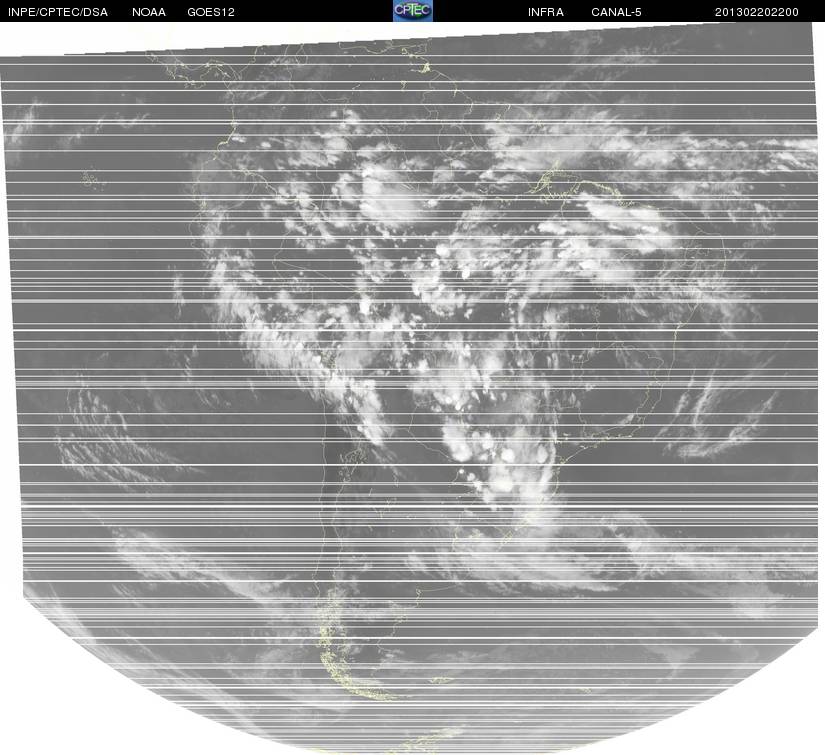Click the GOES12 satellite label
The width and height of the screenshot is (825, 755).
(211, 12)
